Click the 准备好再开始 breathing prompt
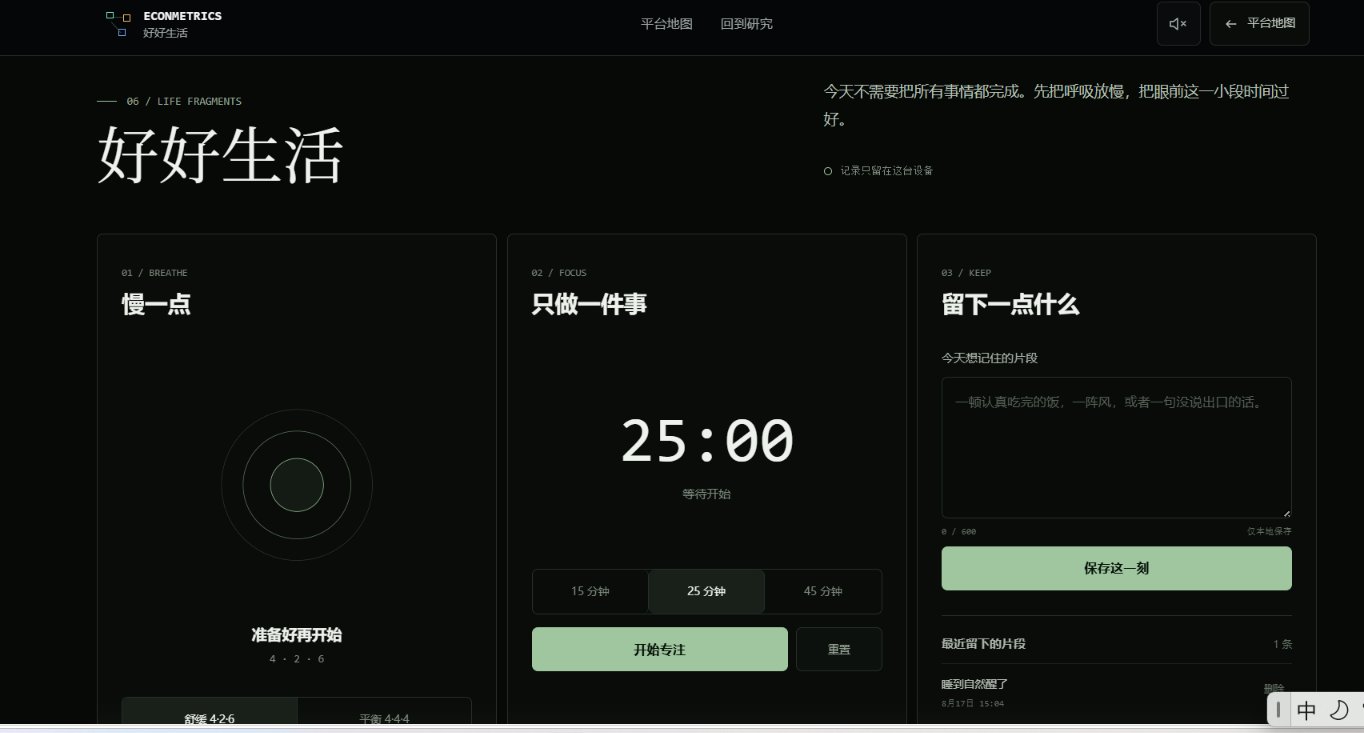1364x733 pixels. coord(297,635)
